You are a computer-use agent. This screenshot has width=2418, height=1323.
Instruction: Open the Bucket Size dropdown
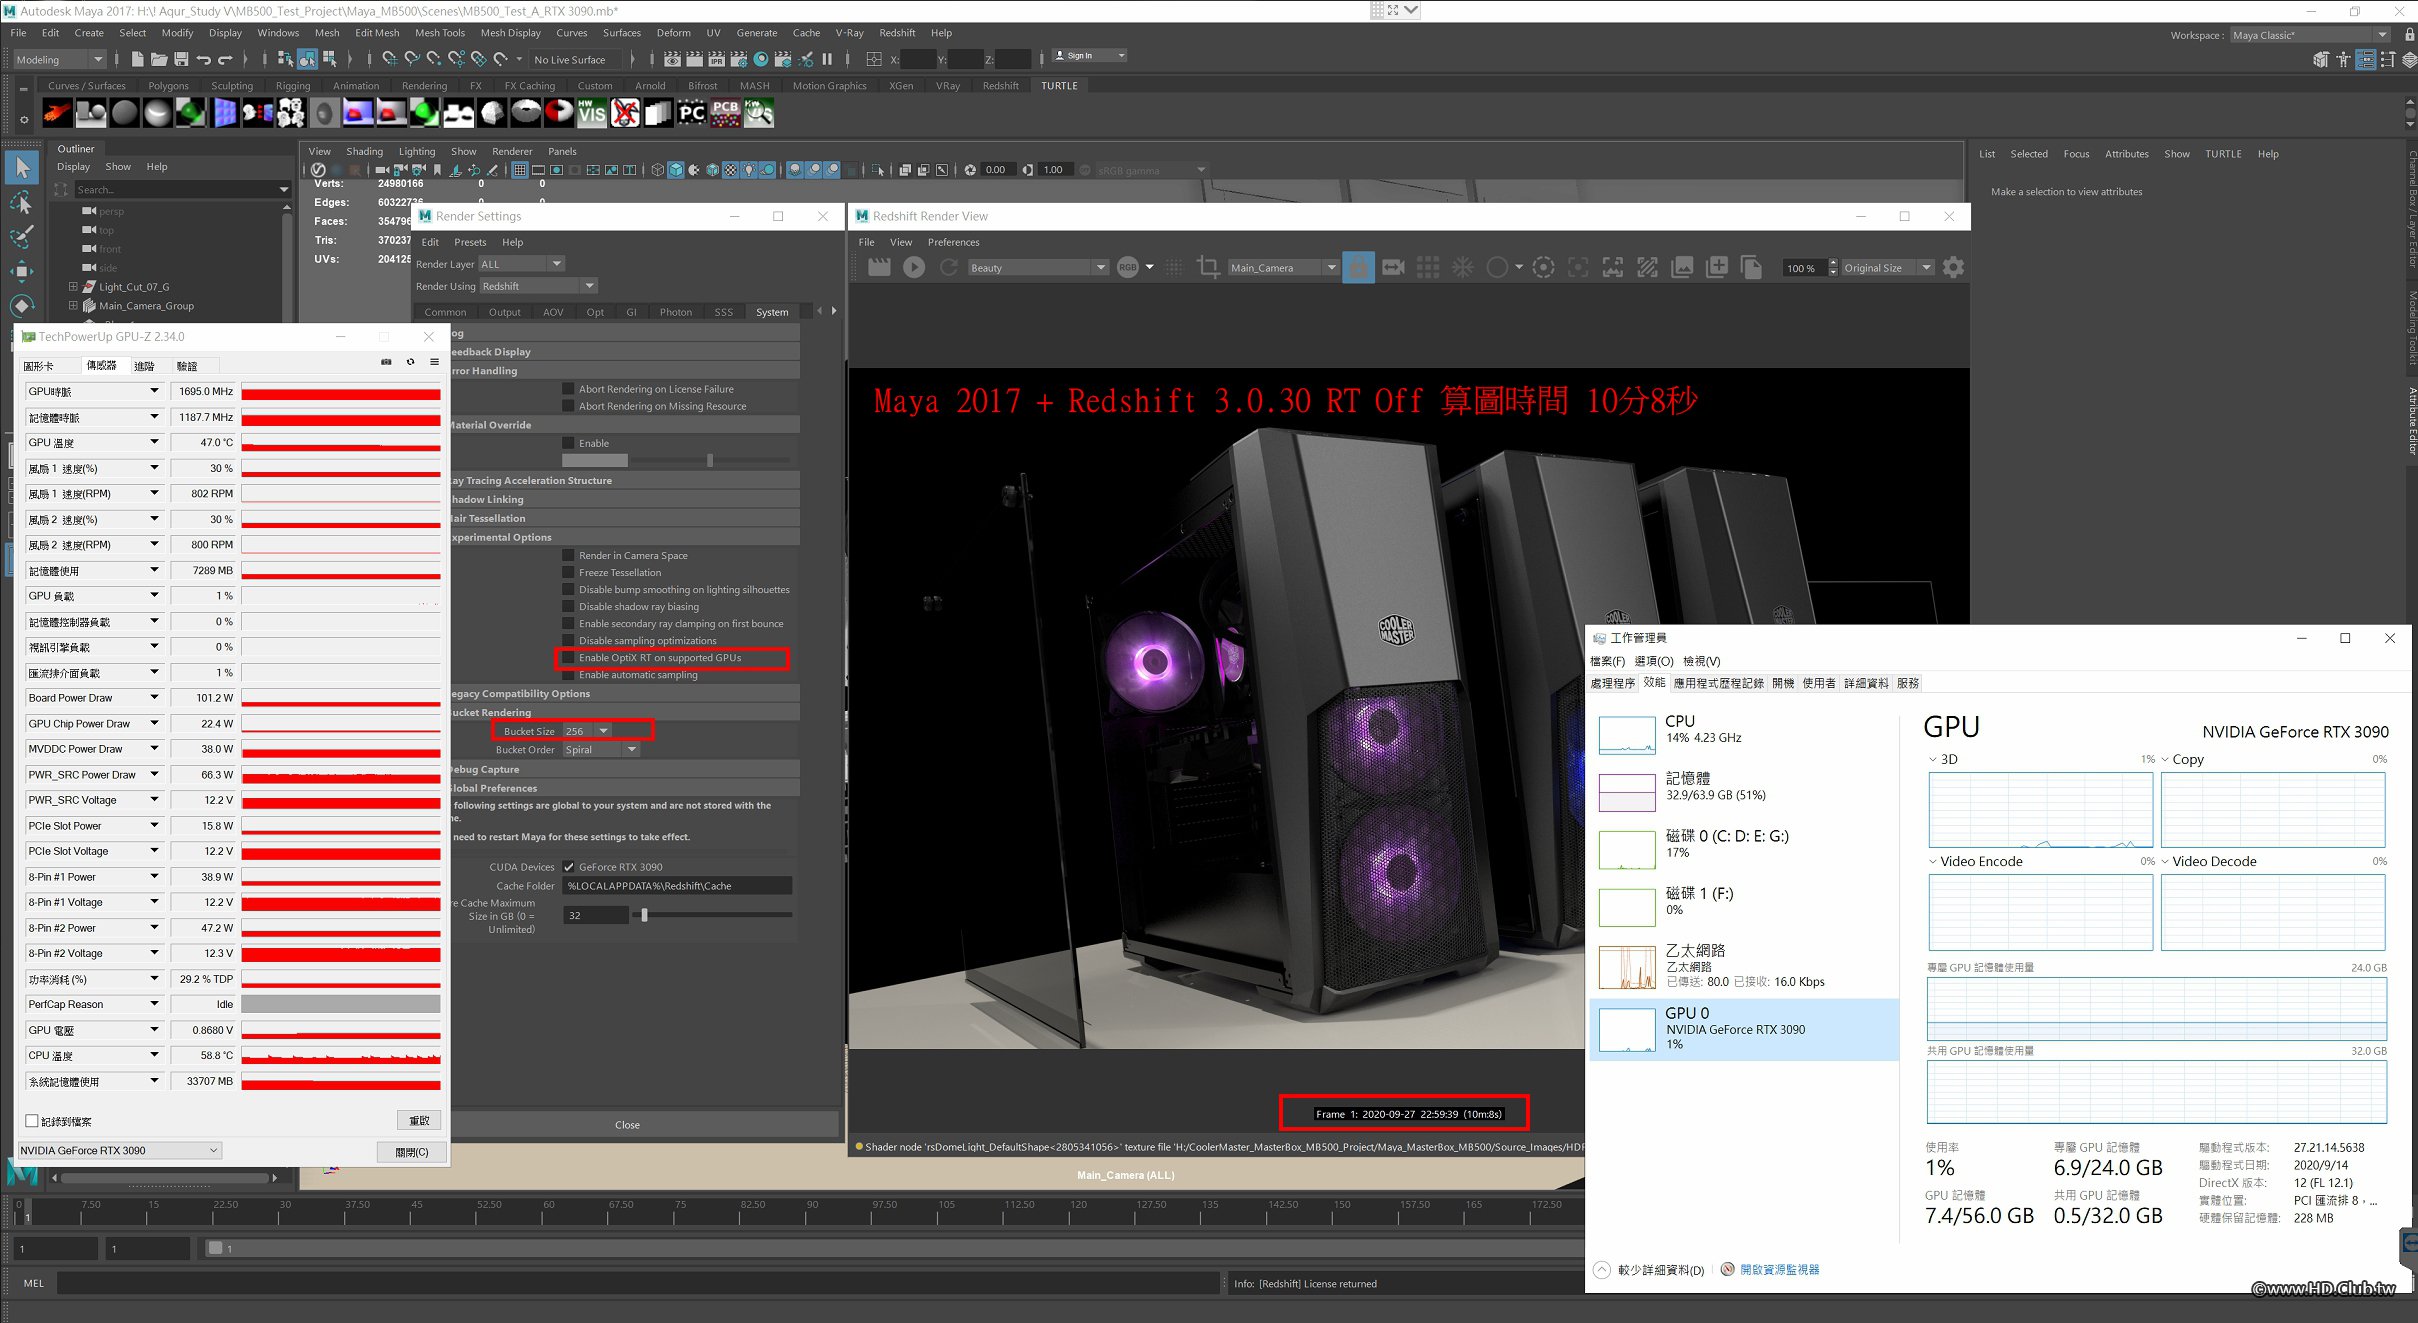coord(587,731)
